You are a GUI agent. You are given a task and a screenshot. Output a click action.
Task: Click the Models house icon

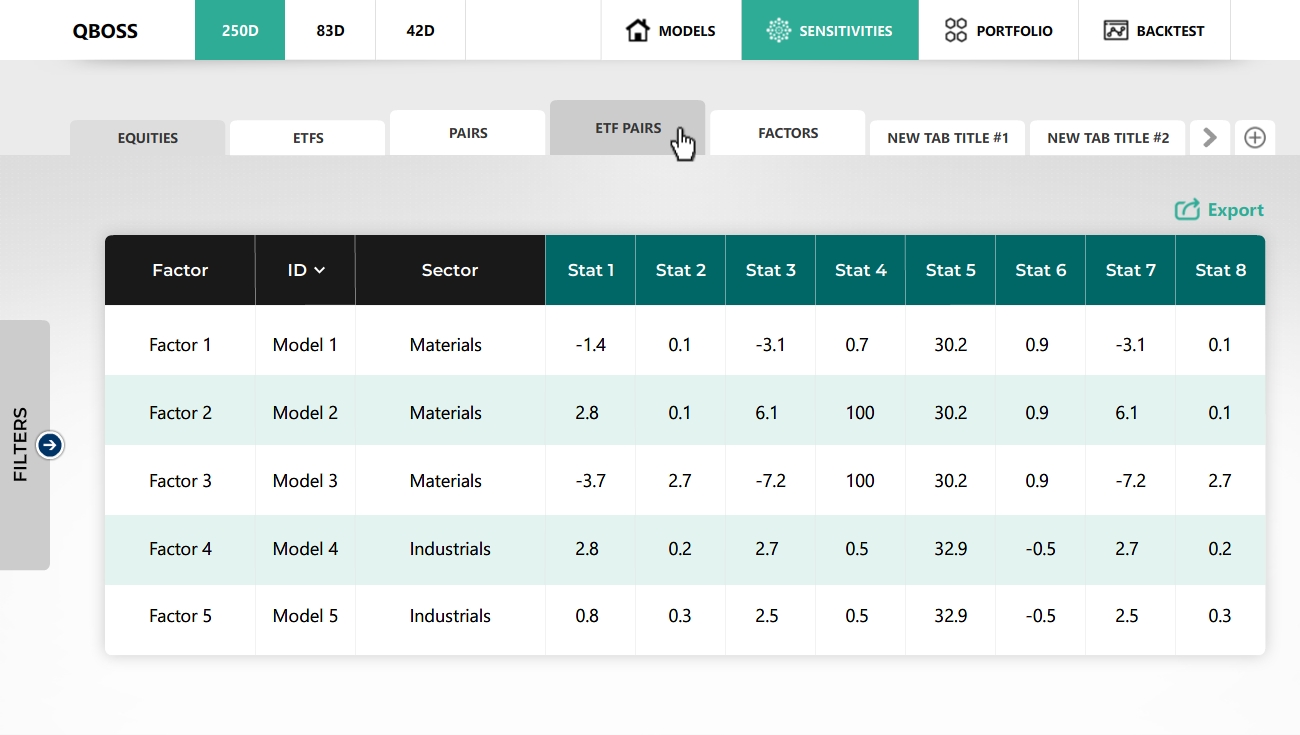click(637, 30)
